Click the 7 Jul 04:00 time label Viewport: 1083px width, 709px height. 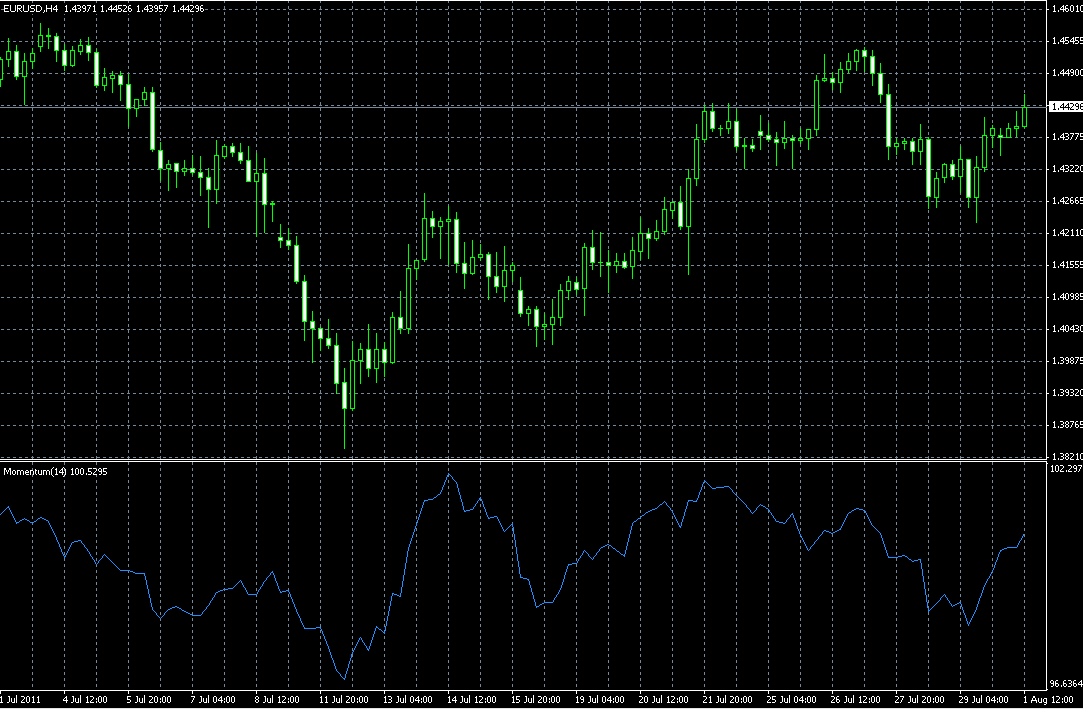213,699
